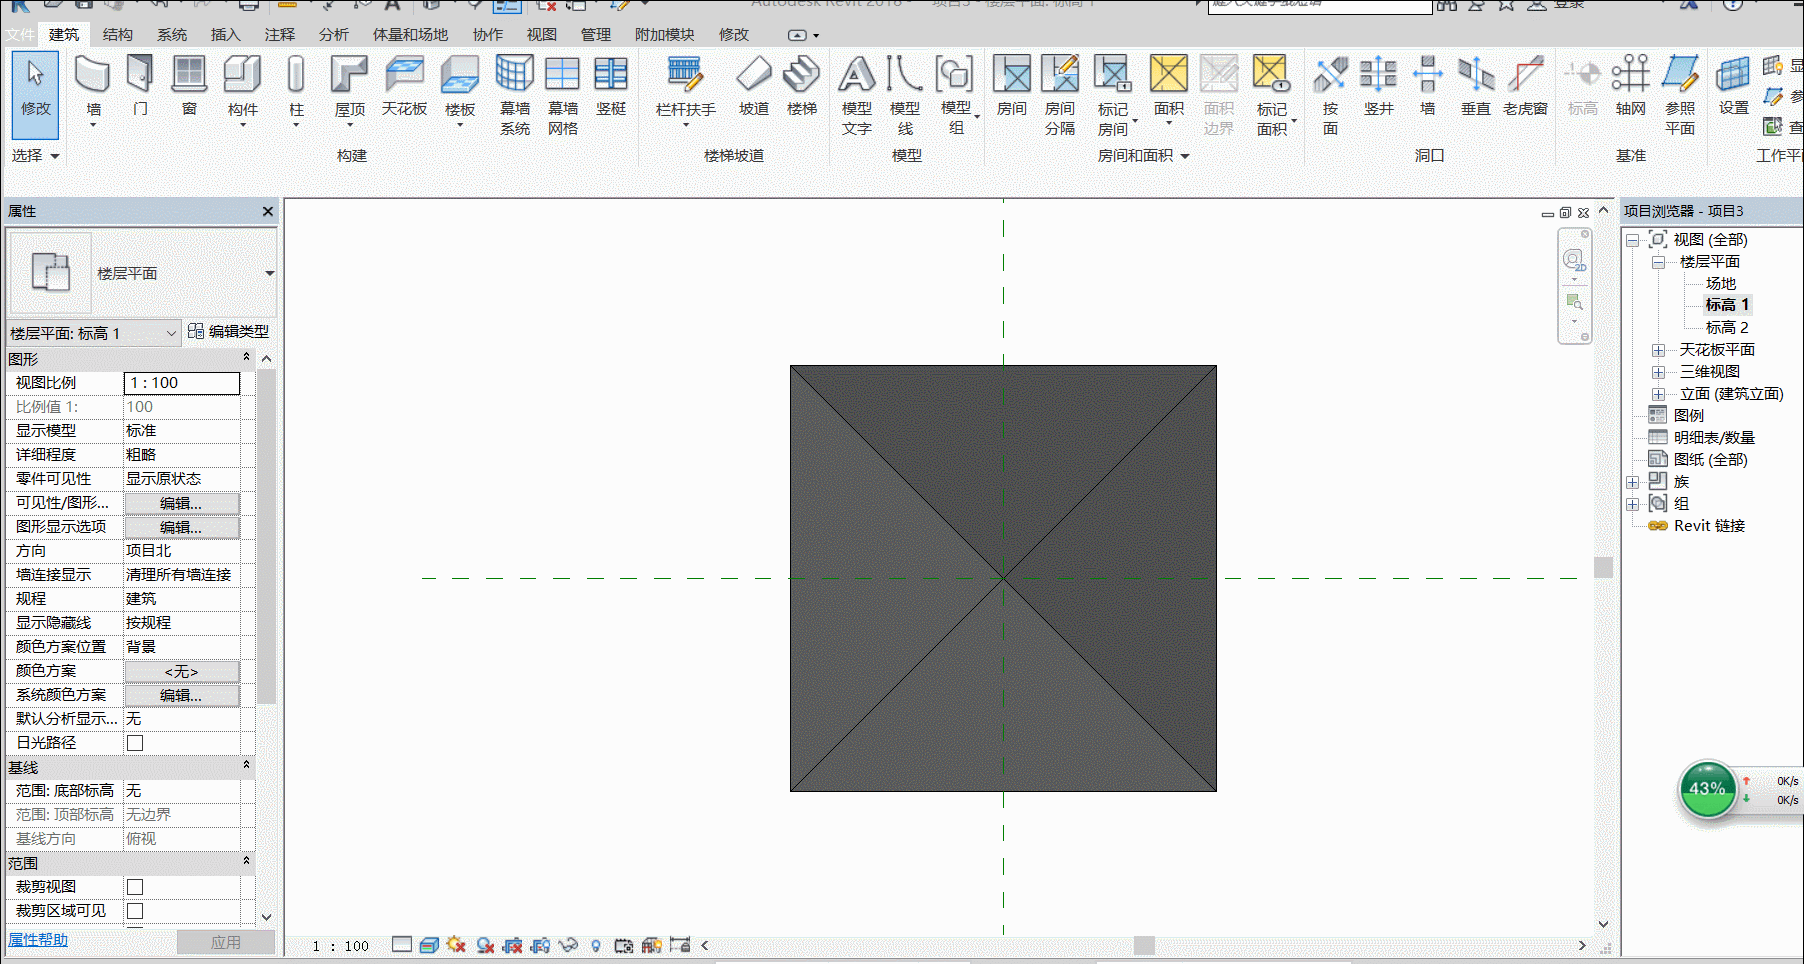Select the 竖井 (Shaft) opening tool
The width and height of the screenshot is (1804, 964).
point(1378,87)
